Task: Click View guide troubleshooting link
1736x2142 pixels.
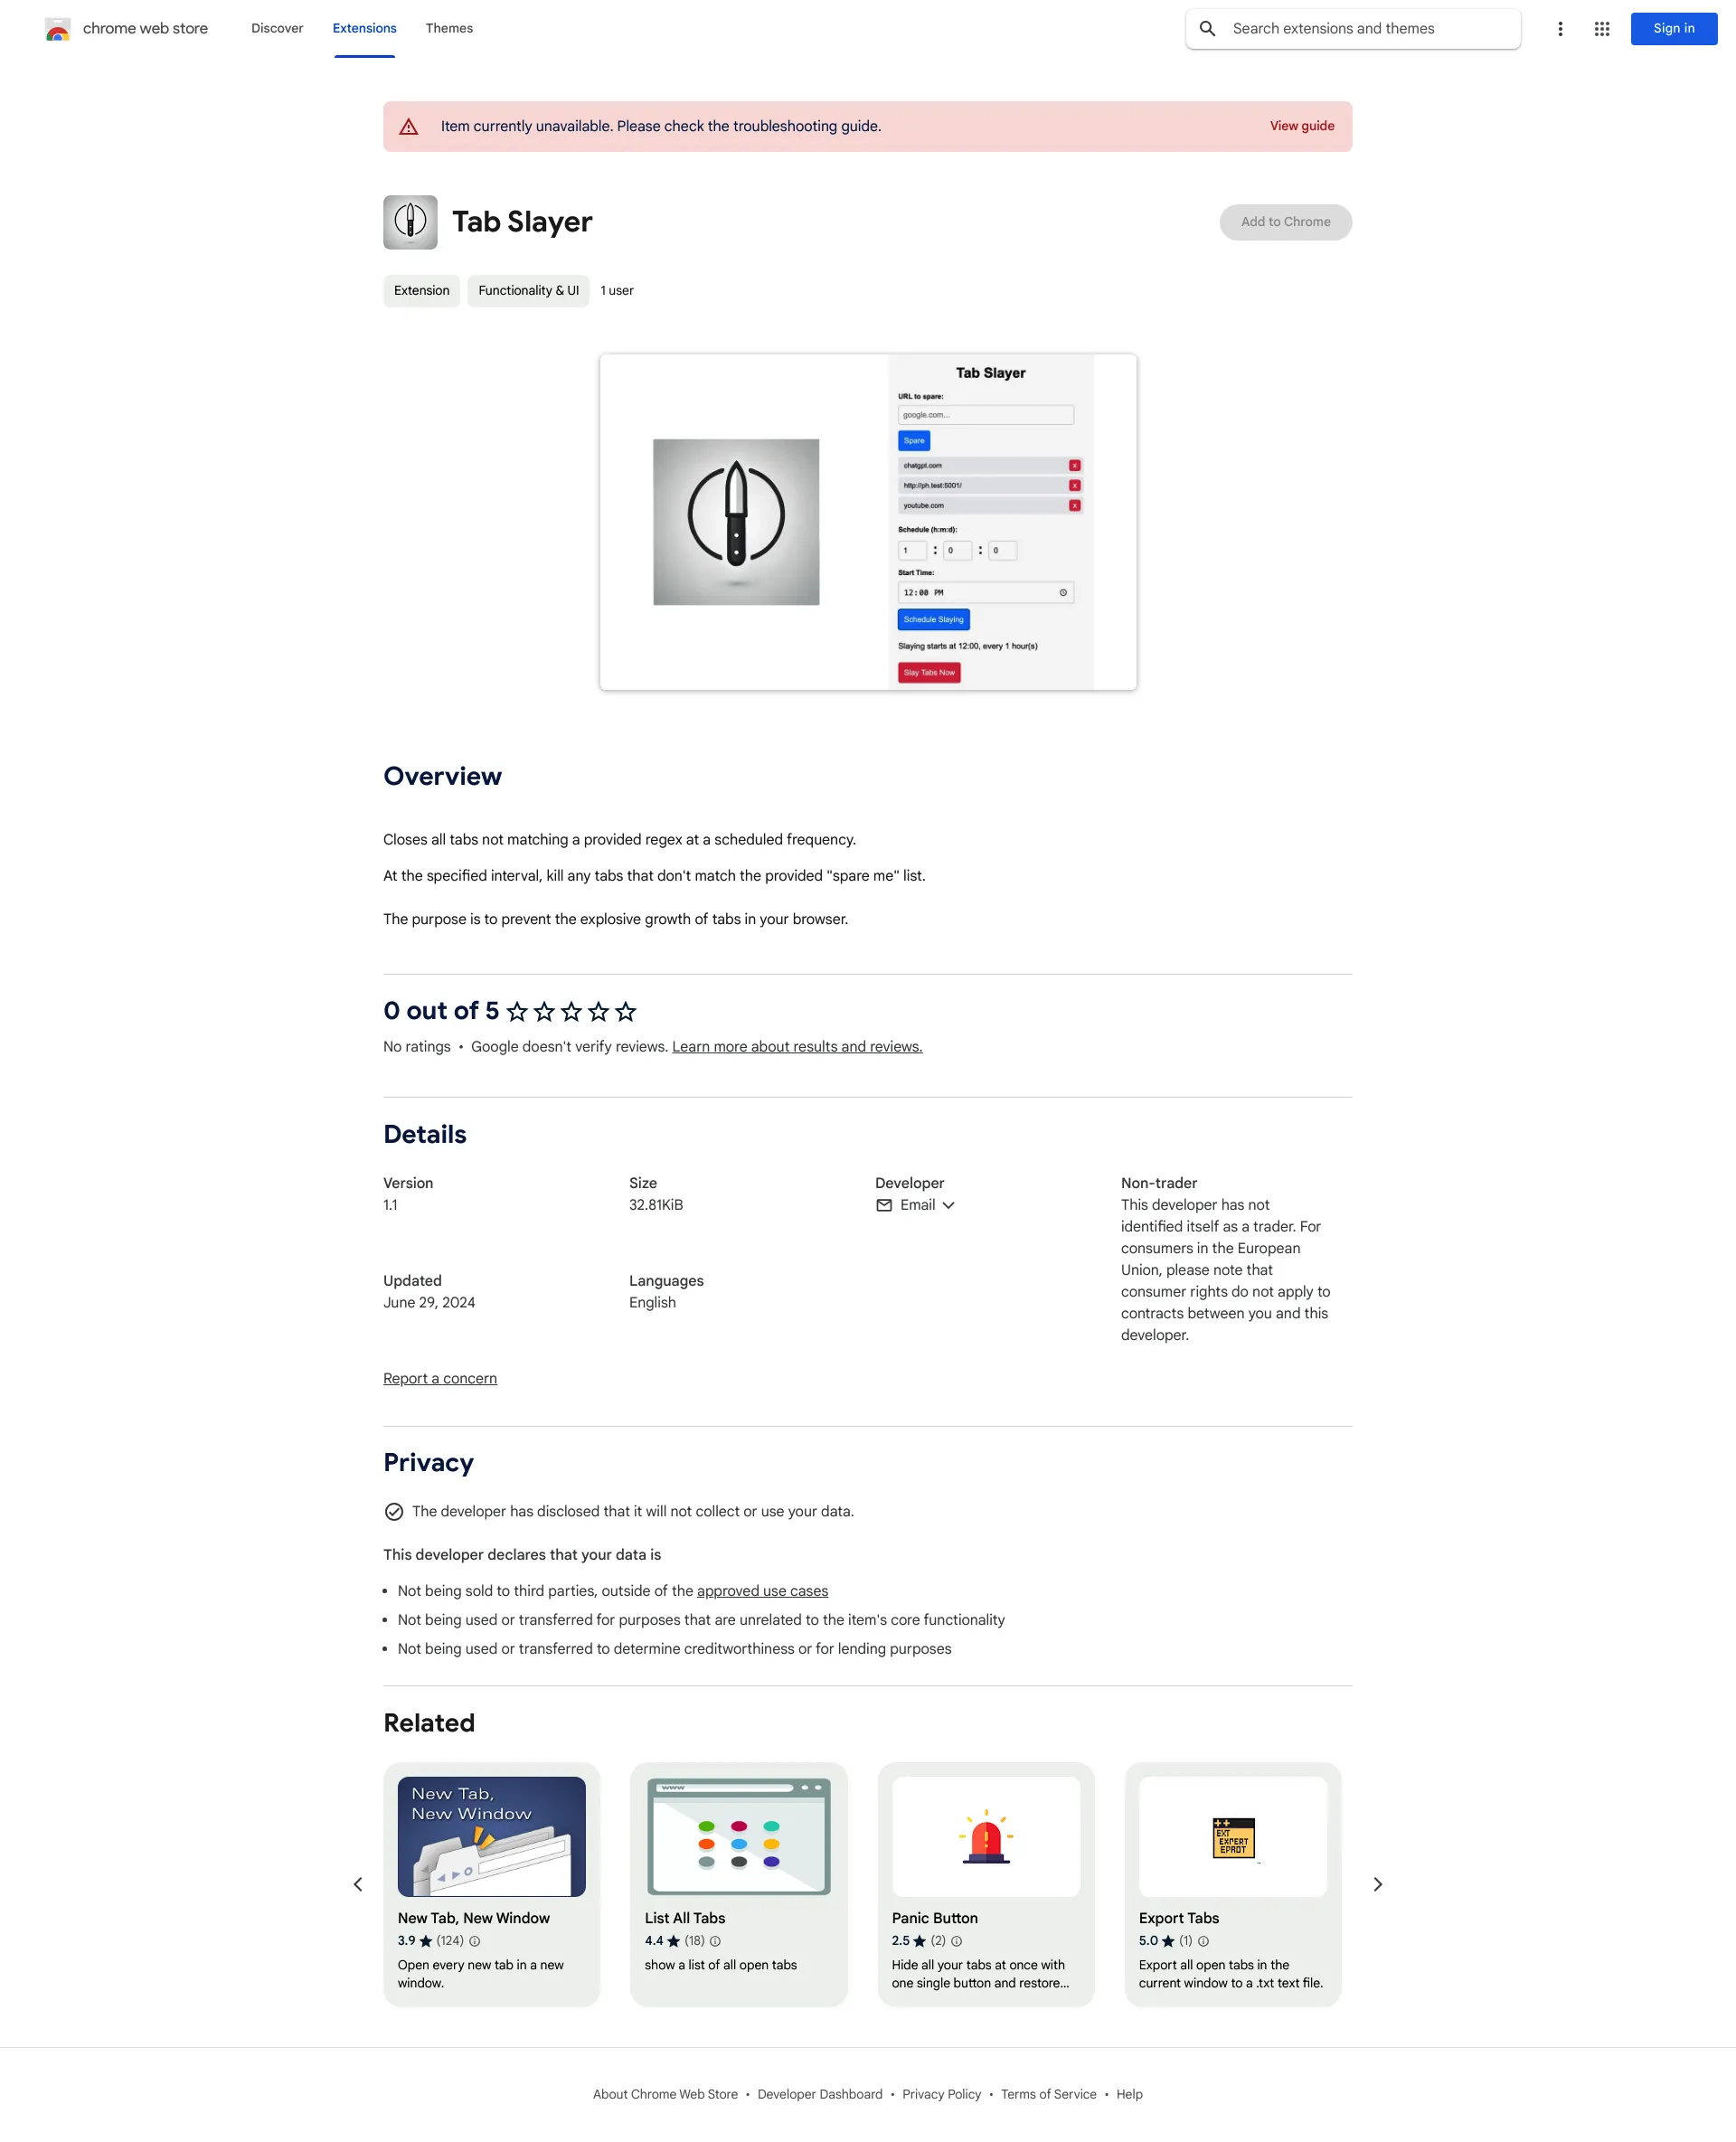Action: [1302, 126]
